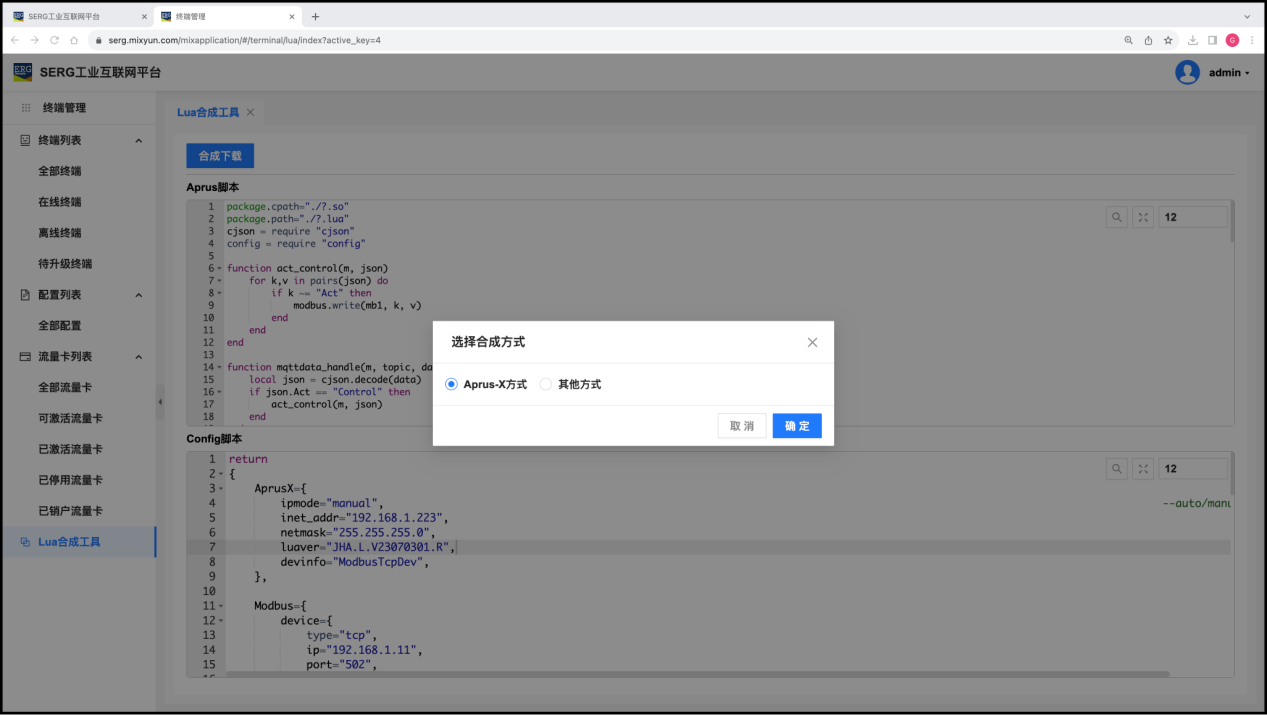Click the browser reload icon
1267x715 pixels.
click(54, 40)
